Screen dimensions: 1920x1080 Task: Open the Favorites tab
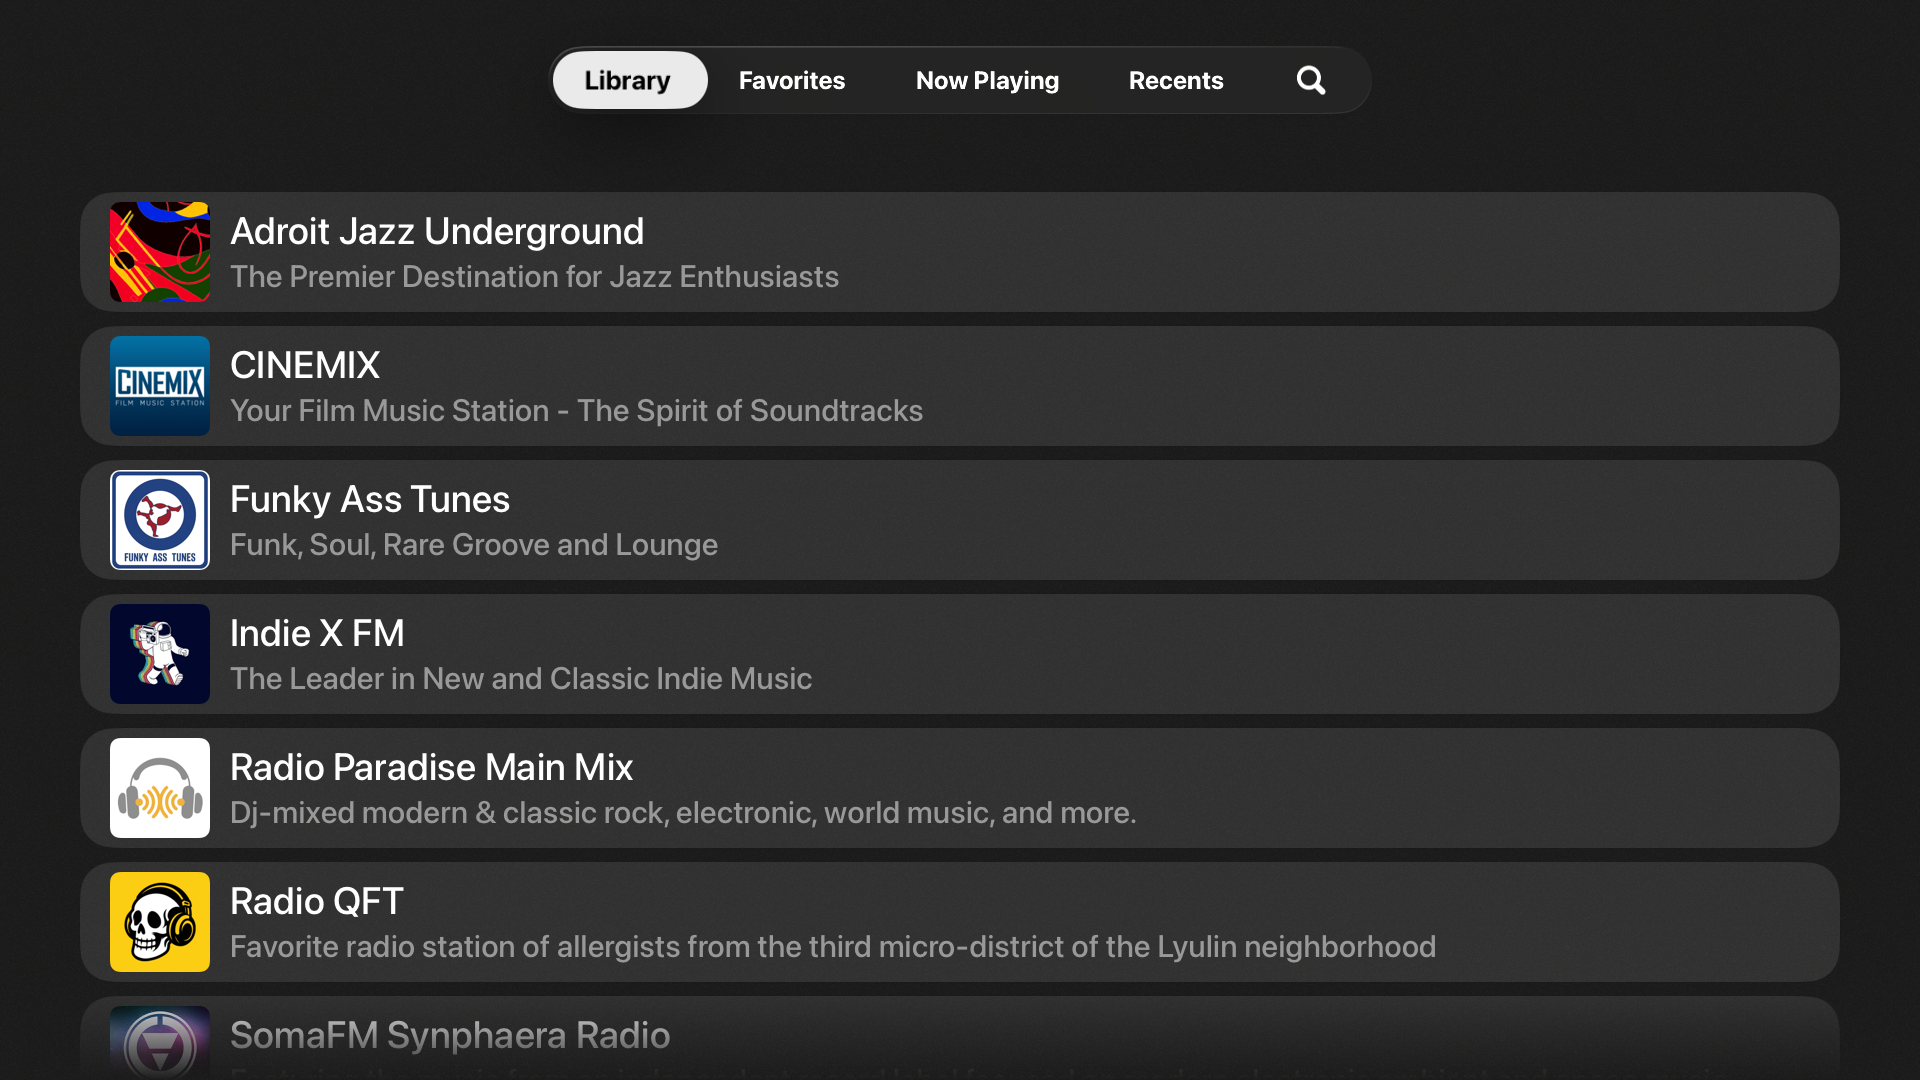(792, 80)
